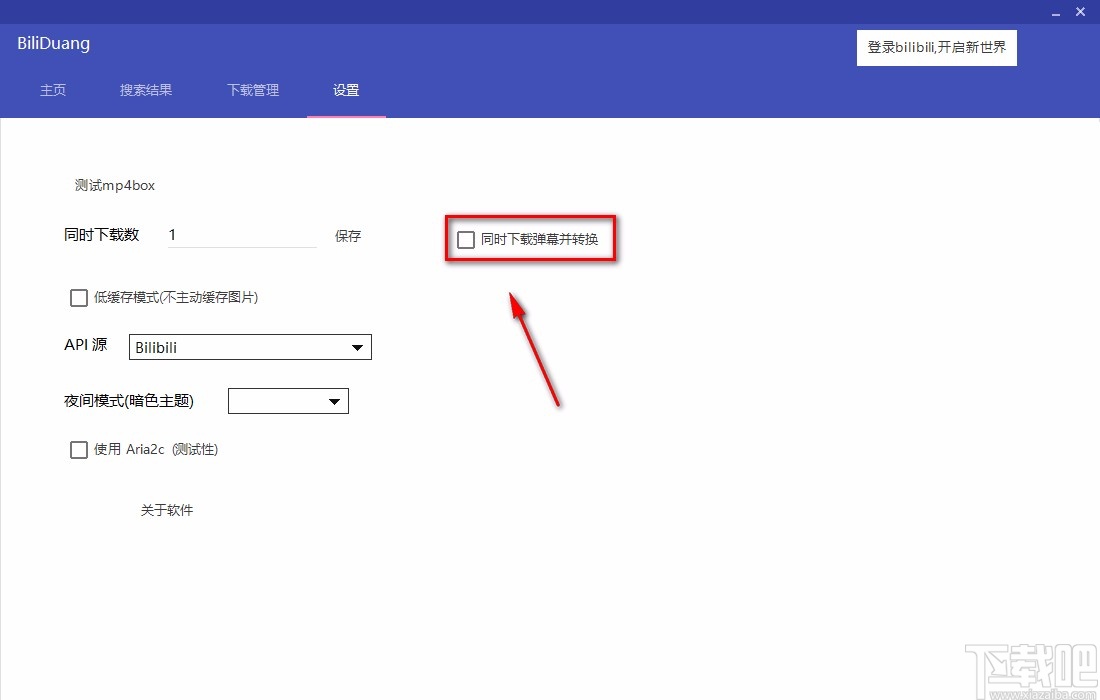Click the highlighted danmaku download checkbox
Image resolution: width=1100 pixels, height=700 pixels.
coord(465,239)
